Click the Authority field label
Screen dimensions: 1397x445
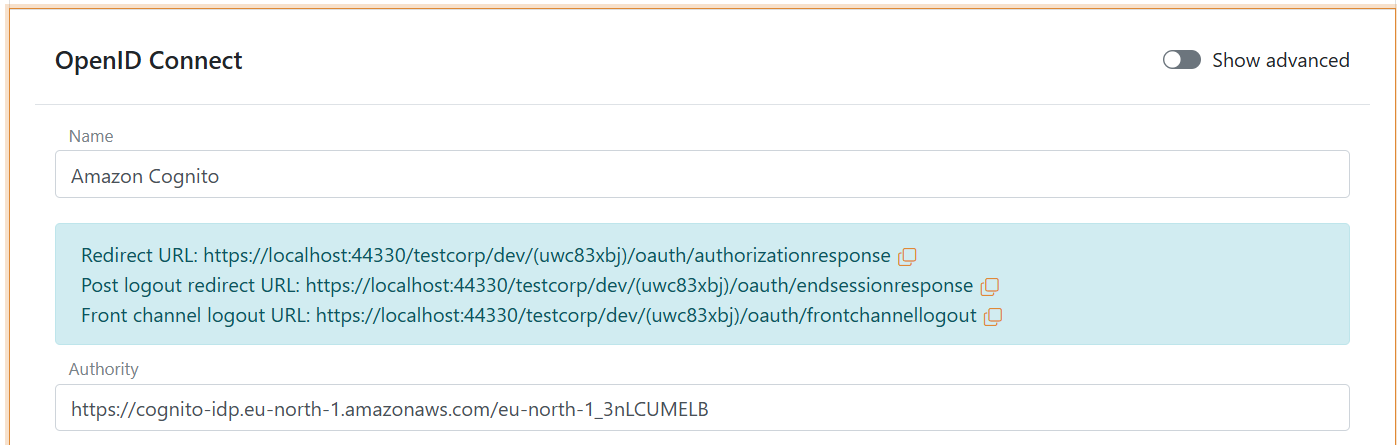click(x=103, y=370)
